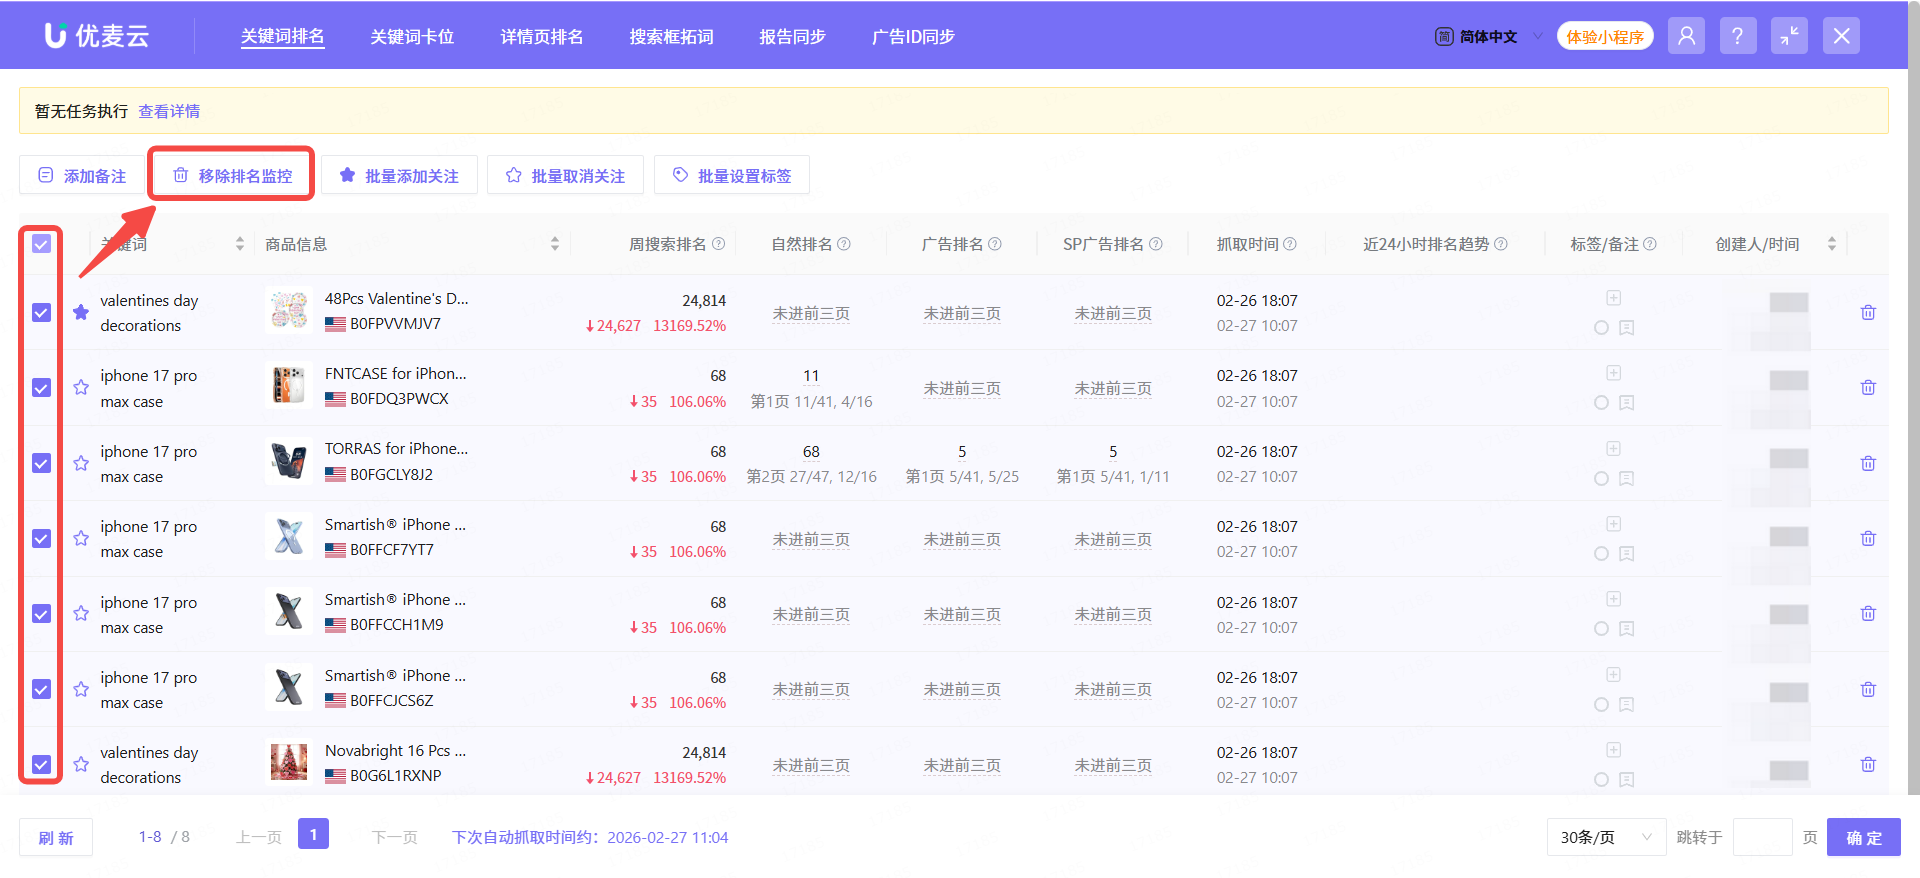Star the FNTCASE for iPhone row

click(x=81, y=387)
